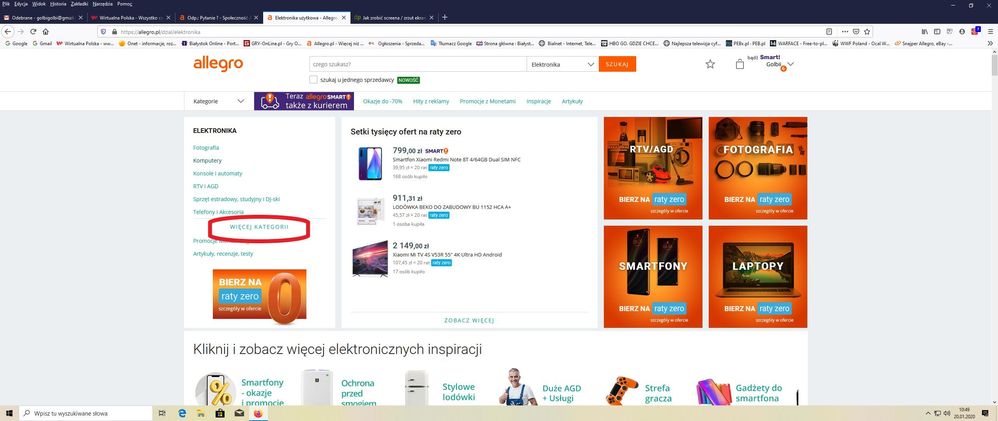
Task: Open the Komputery category link
Action: (x=208, y=160)
